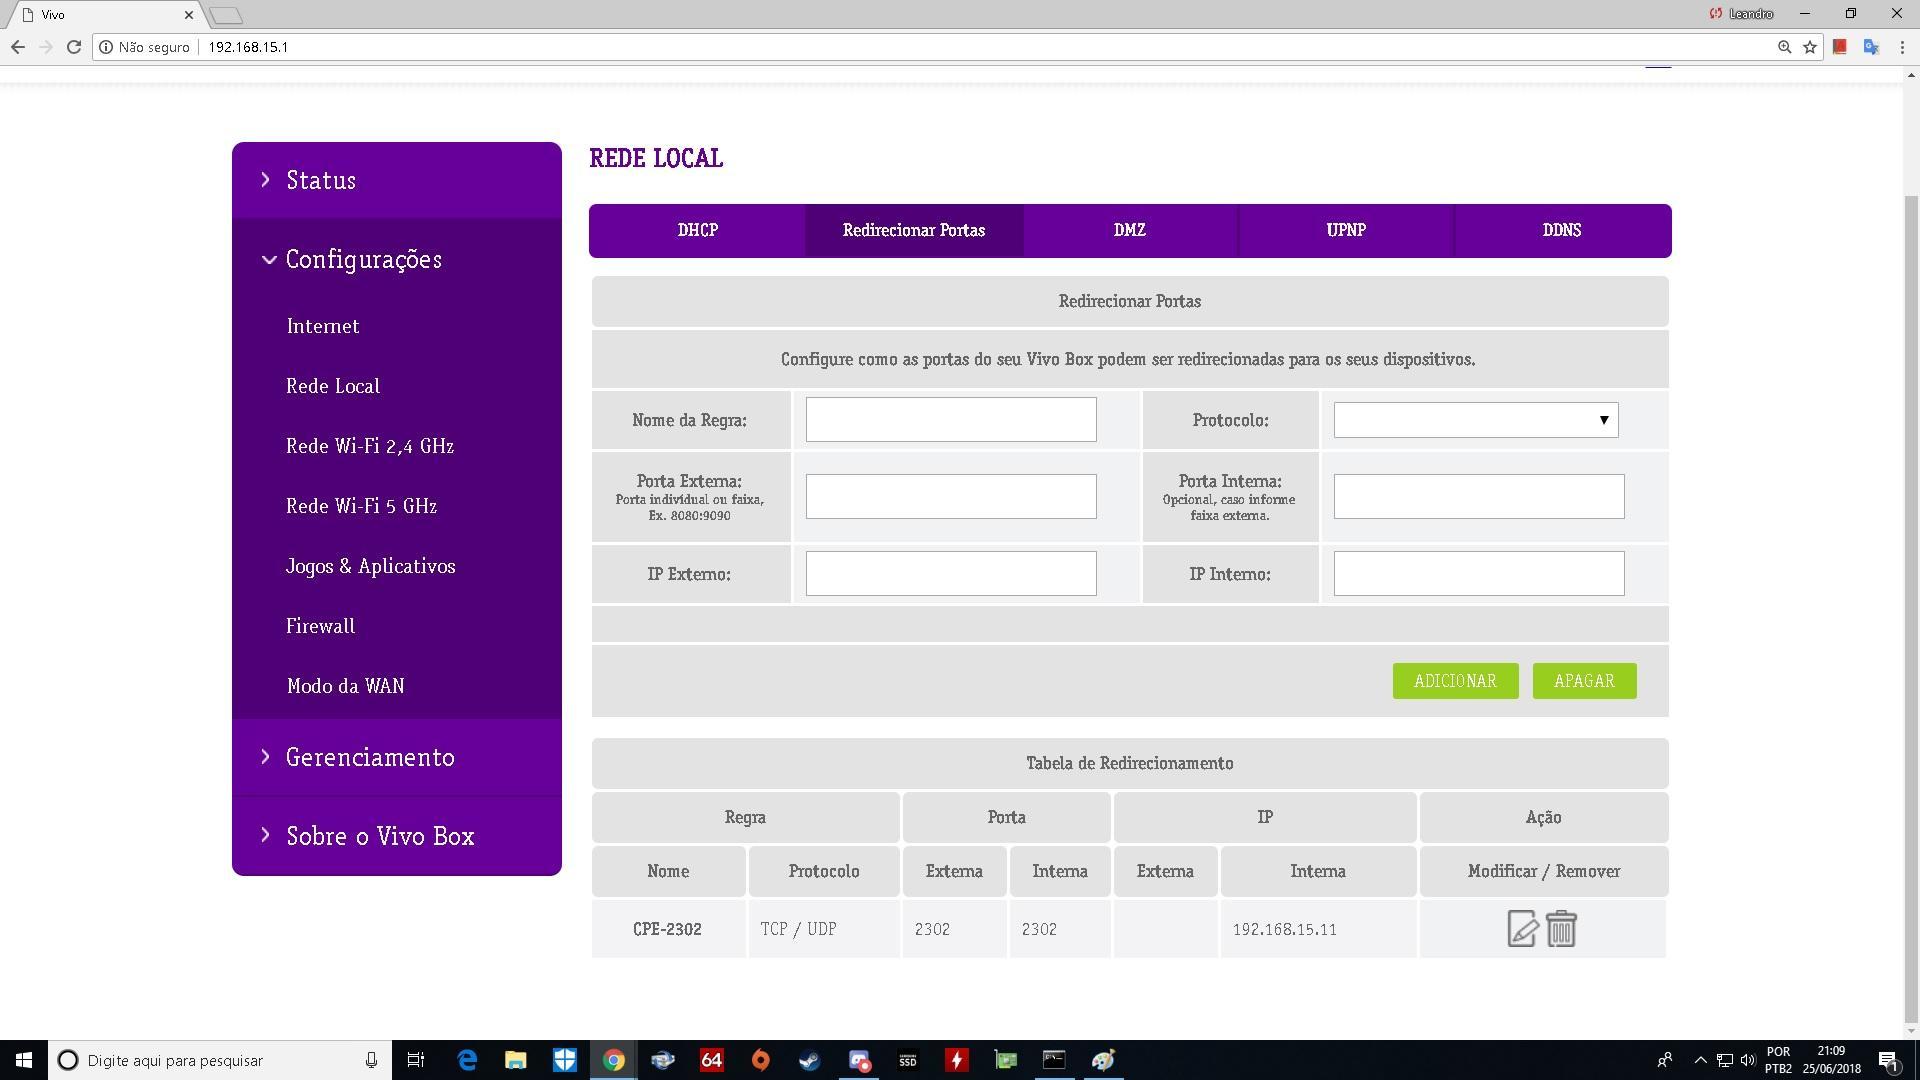The width and height of the screenshot is (1920, 1080).
Task: Launch Microsoft Edge from the taskbar
Action: point(467,1060)
